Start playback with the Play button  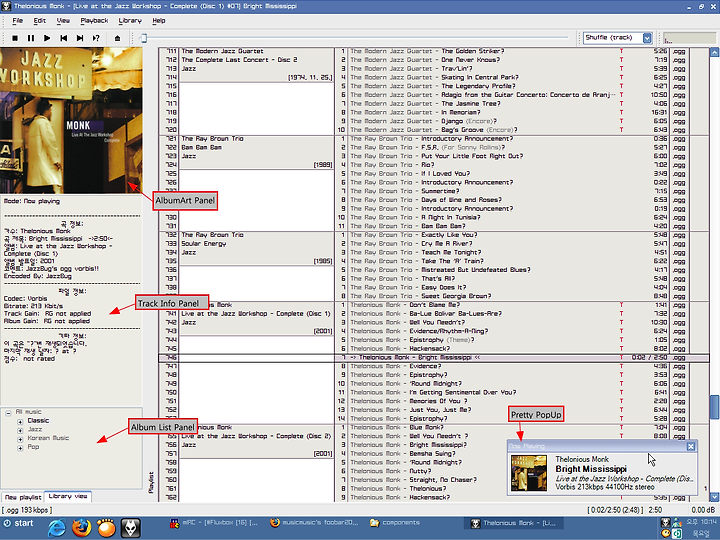(47, 38)
